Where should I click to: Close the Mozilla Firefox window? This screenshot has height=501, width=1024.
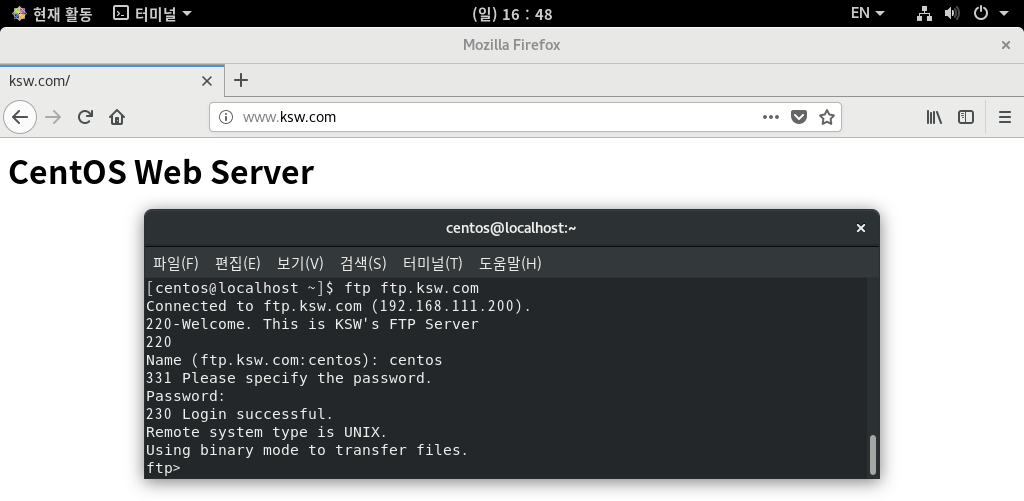1006,45
